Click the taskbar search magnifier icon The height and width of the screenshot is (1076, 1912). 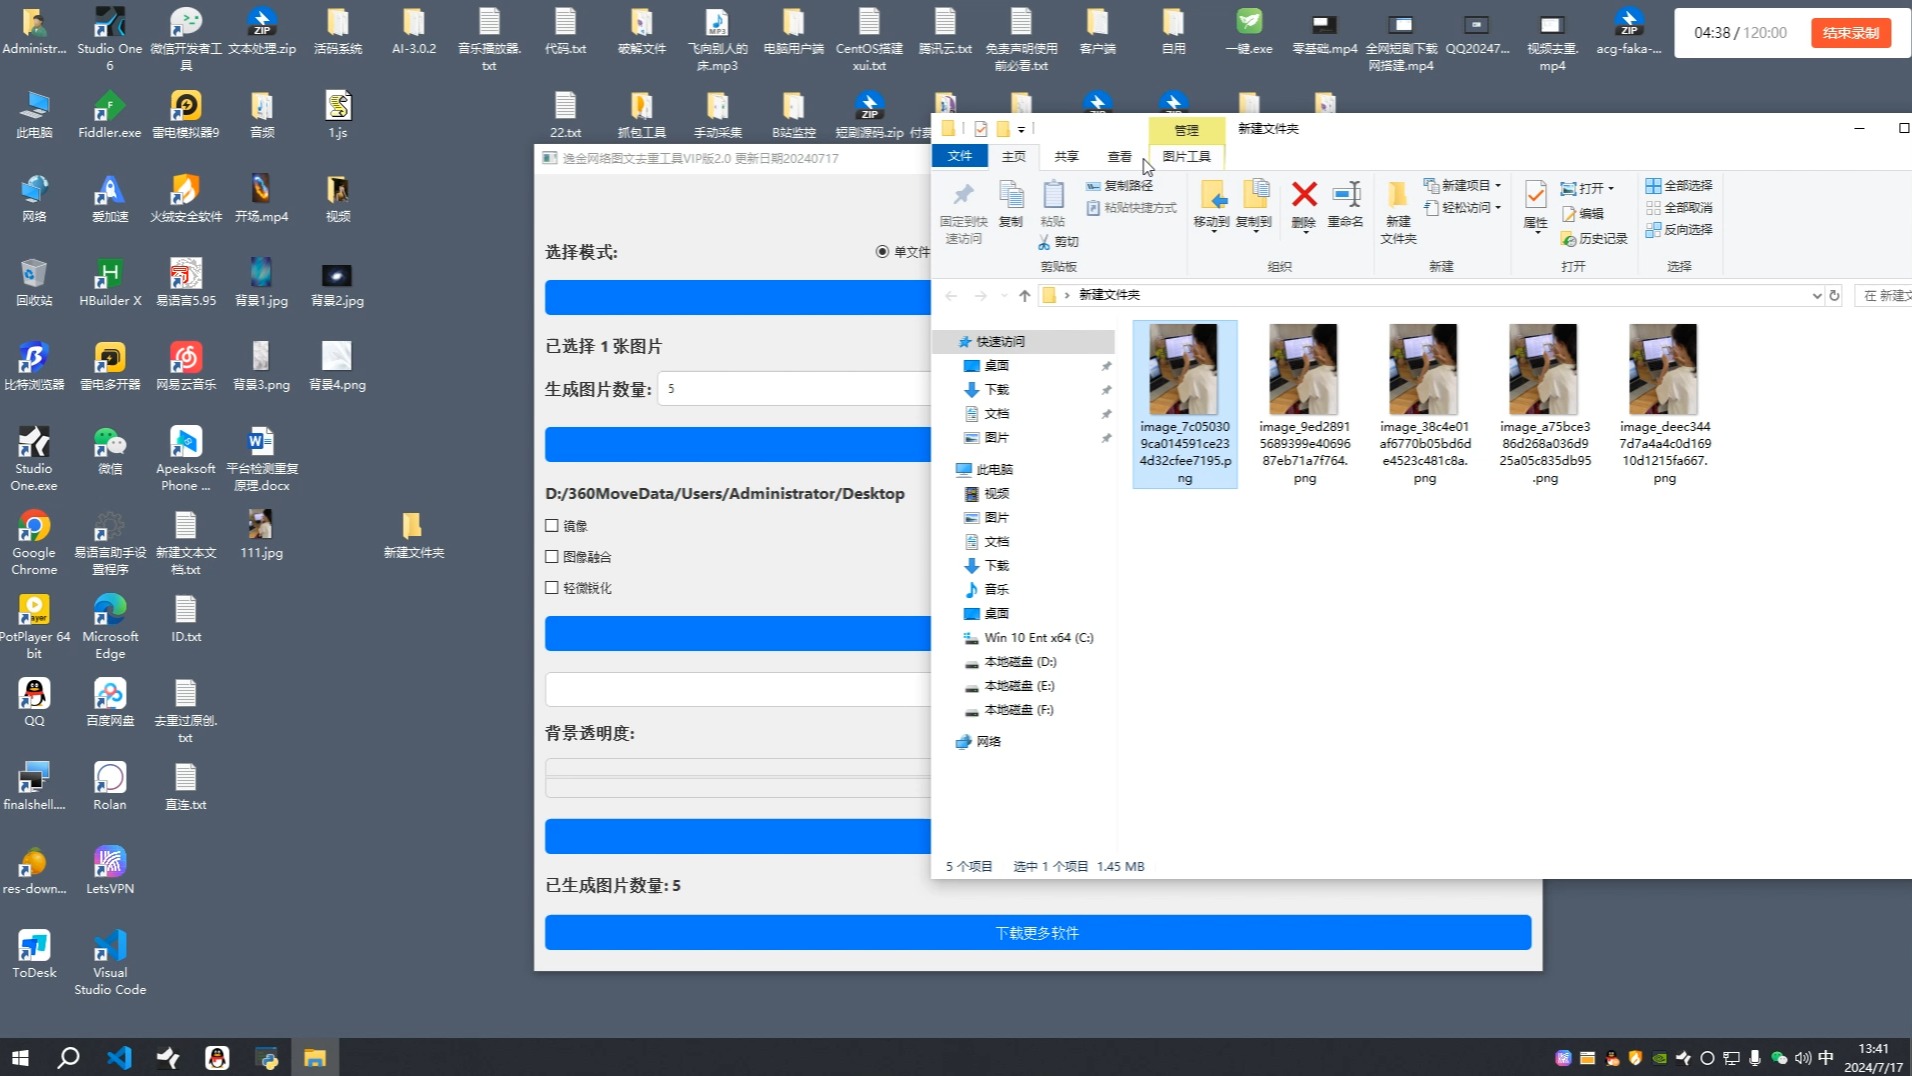(x=68, y=1057)
